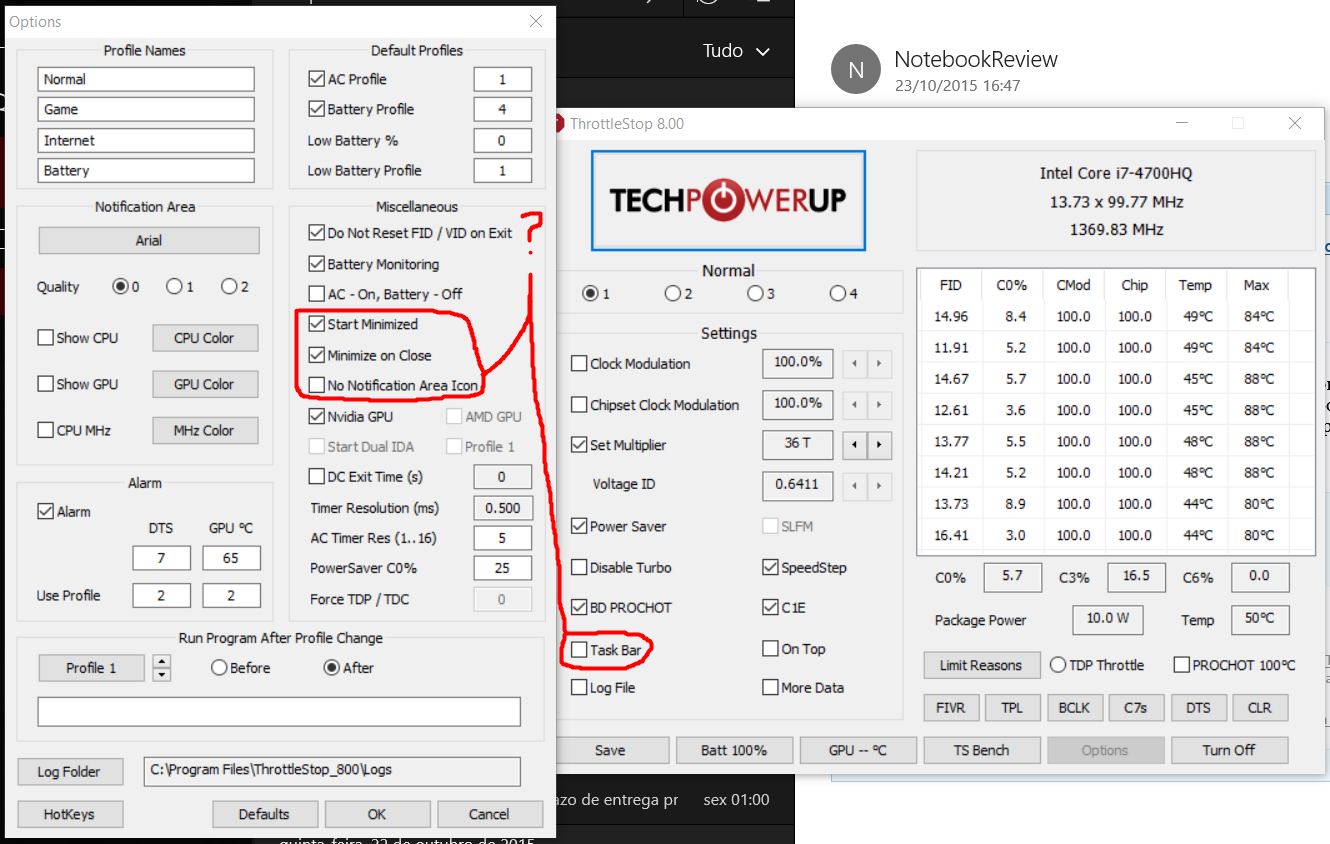Open the FIVR window button
This screenshot has width=1330, height=844.
(951, 708)
